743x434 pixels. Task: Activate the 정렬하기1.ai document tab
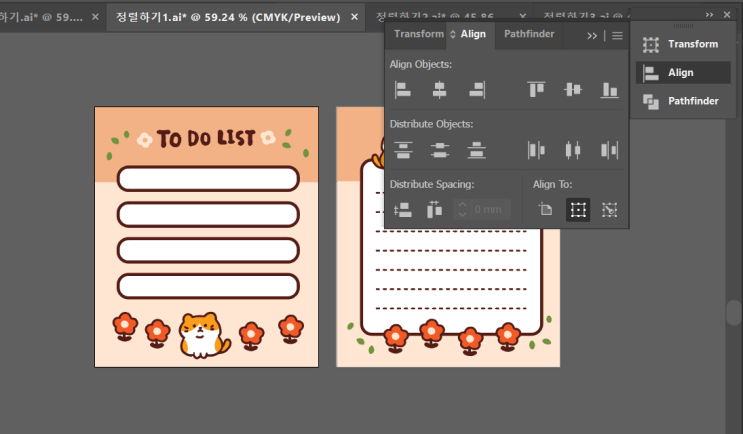tap(228, 18)
